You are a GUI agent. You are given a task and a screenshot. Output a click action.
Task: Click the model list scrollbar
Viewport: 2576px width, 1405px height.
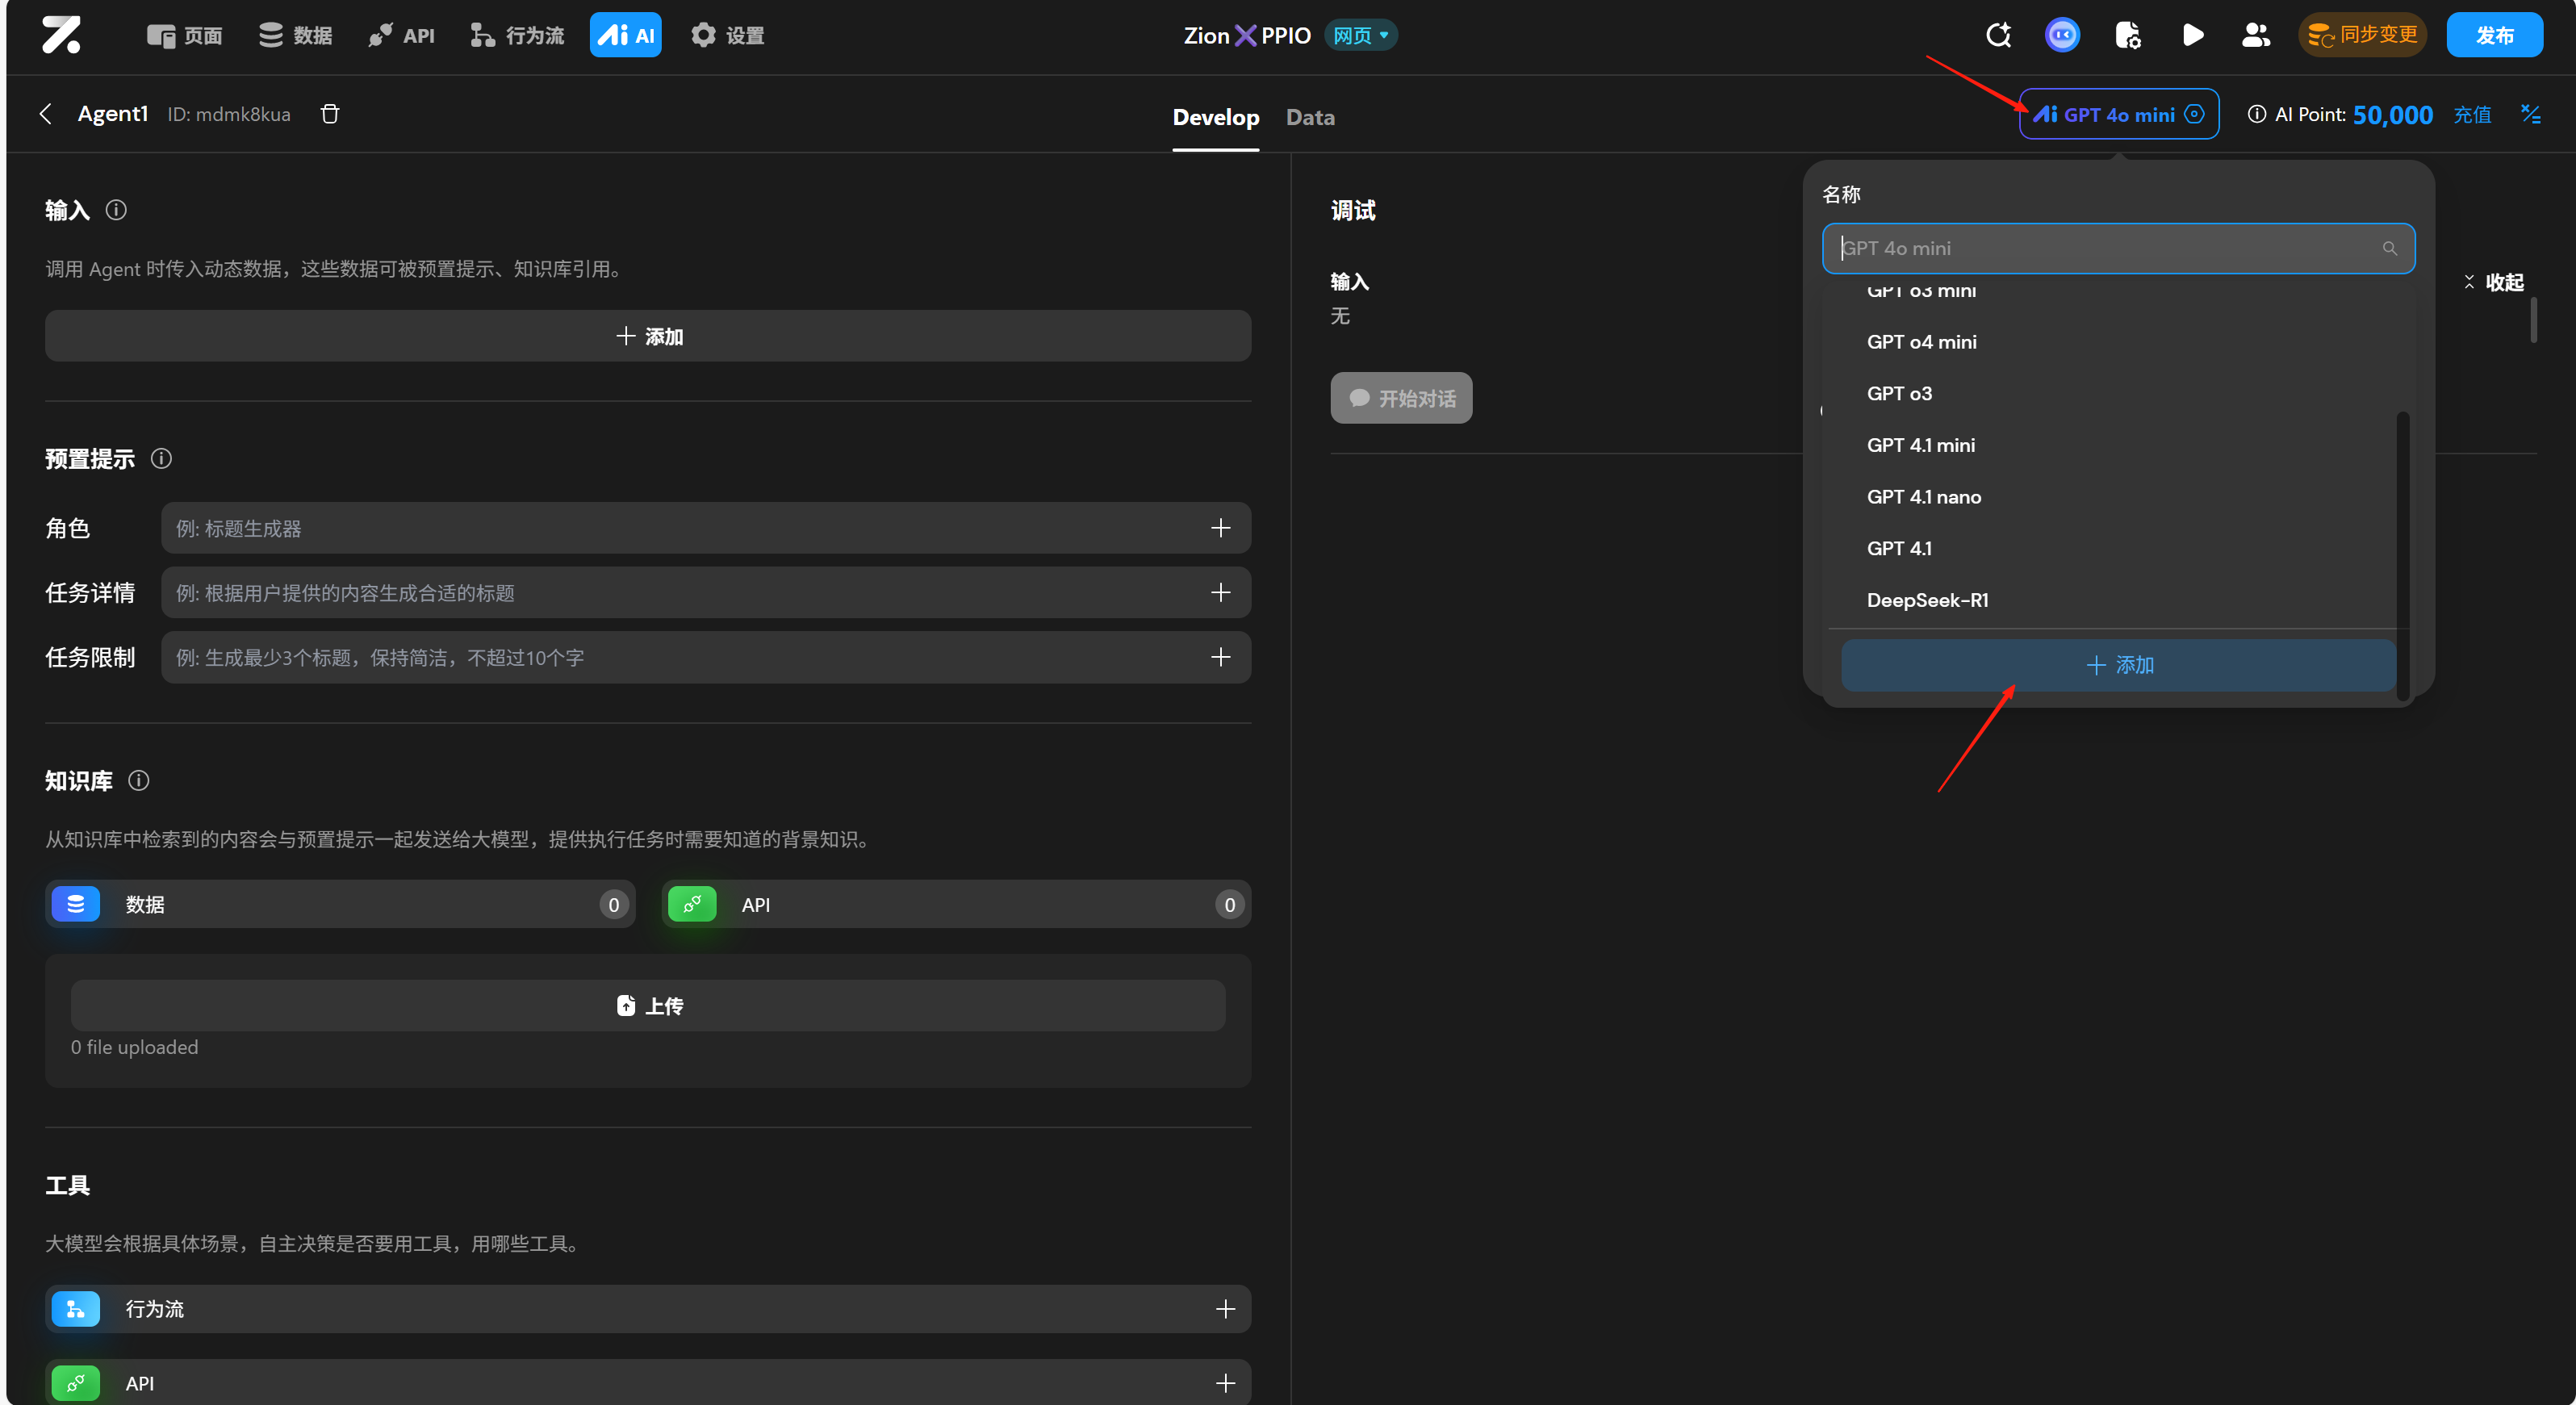pos(2403,555)
